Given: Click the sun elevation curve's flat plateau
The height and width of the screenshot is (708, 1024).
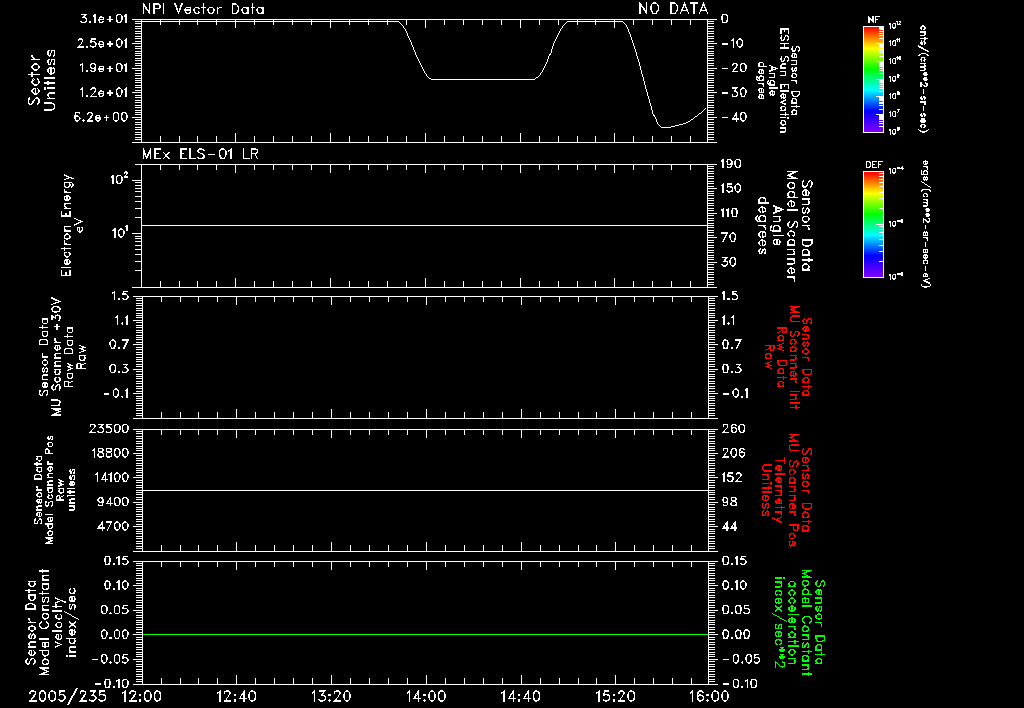Looking at the screenshot, I should (x=482, y=80).
